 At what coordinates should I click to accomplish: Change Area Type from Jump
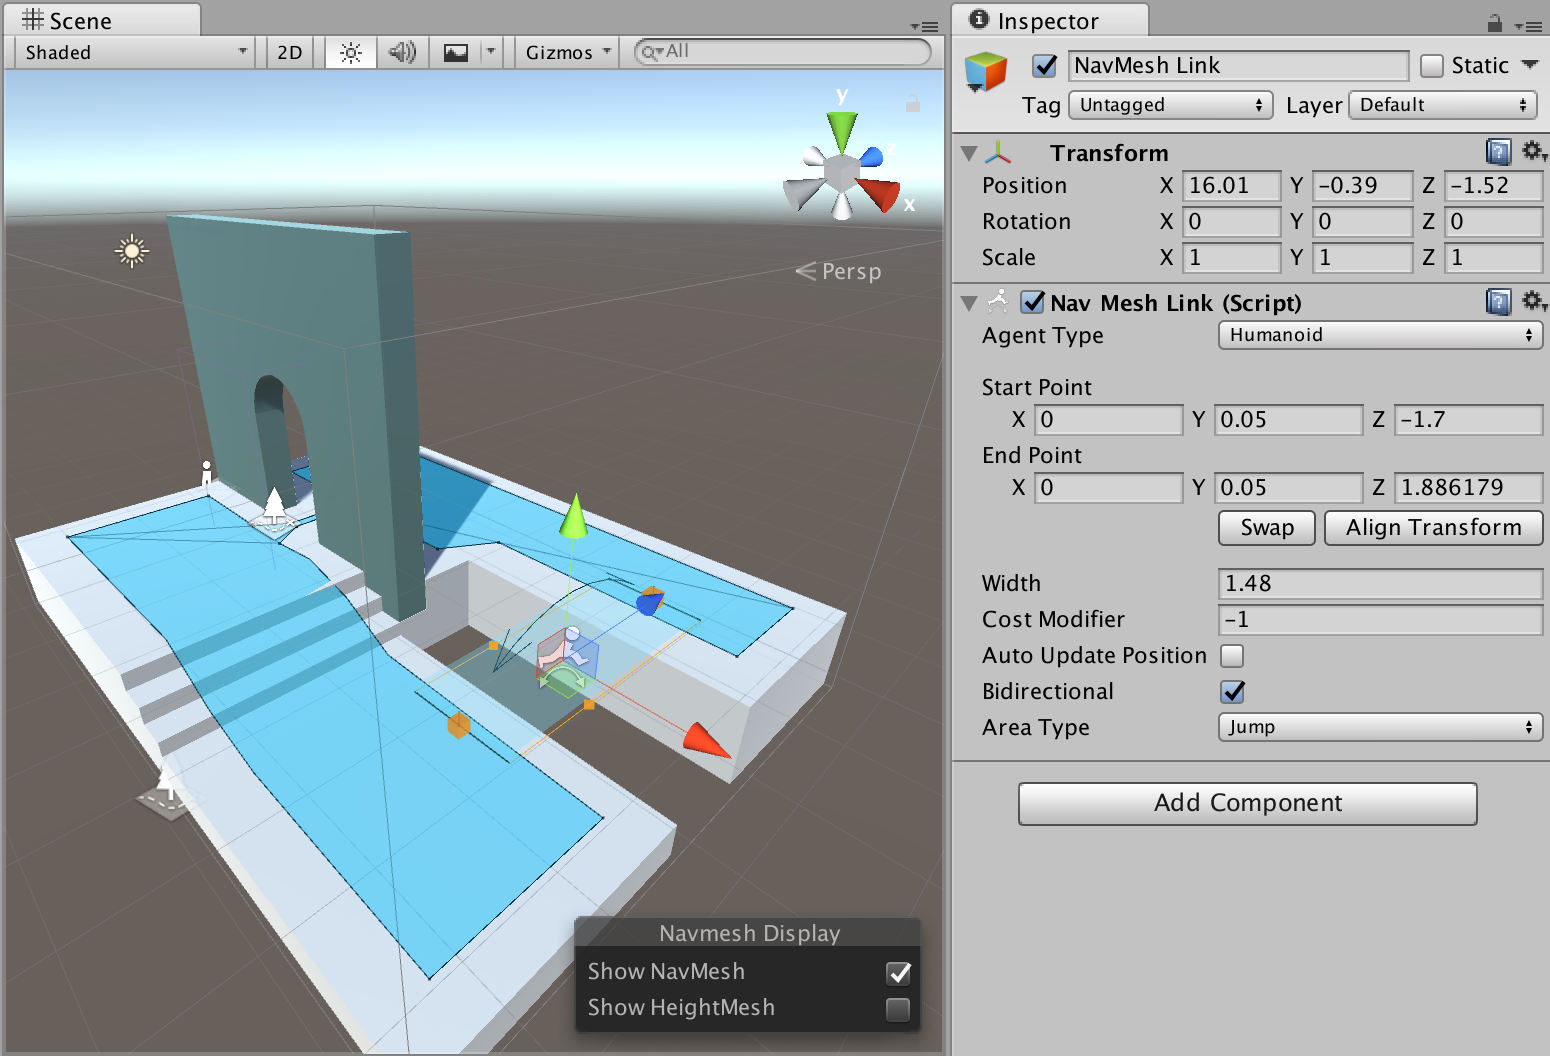coord(1380,727)
